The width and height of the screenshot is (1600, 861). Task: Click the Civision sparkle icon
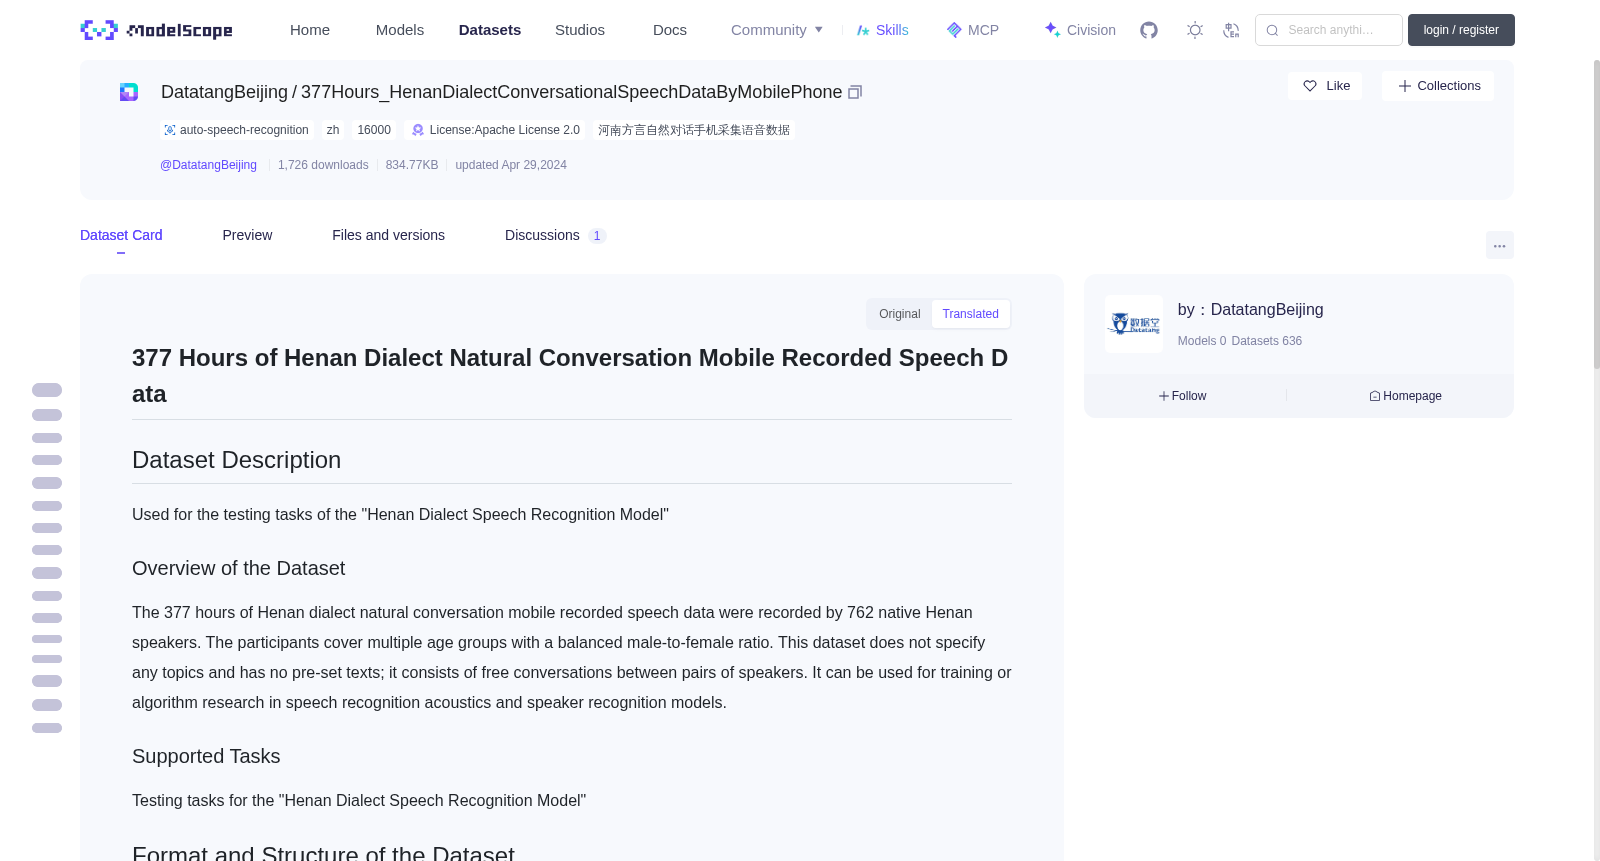tap(1052, 30)
